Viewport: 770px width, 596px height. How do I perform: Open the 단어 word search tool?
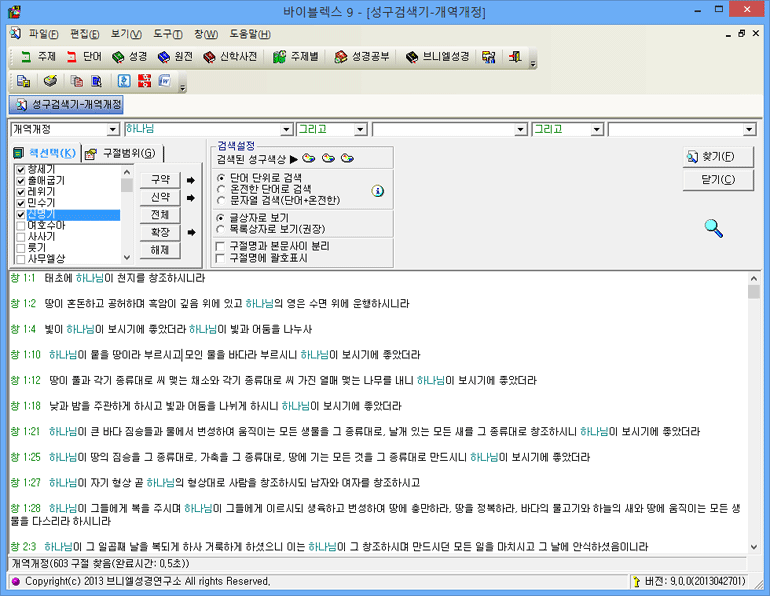84,57
